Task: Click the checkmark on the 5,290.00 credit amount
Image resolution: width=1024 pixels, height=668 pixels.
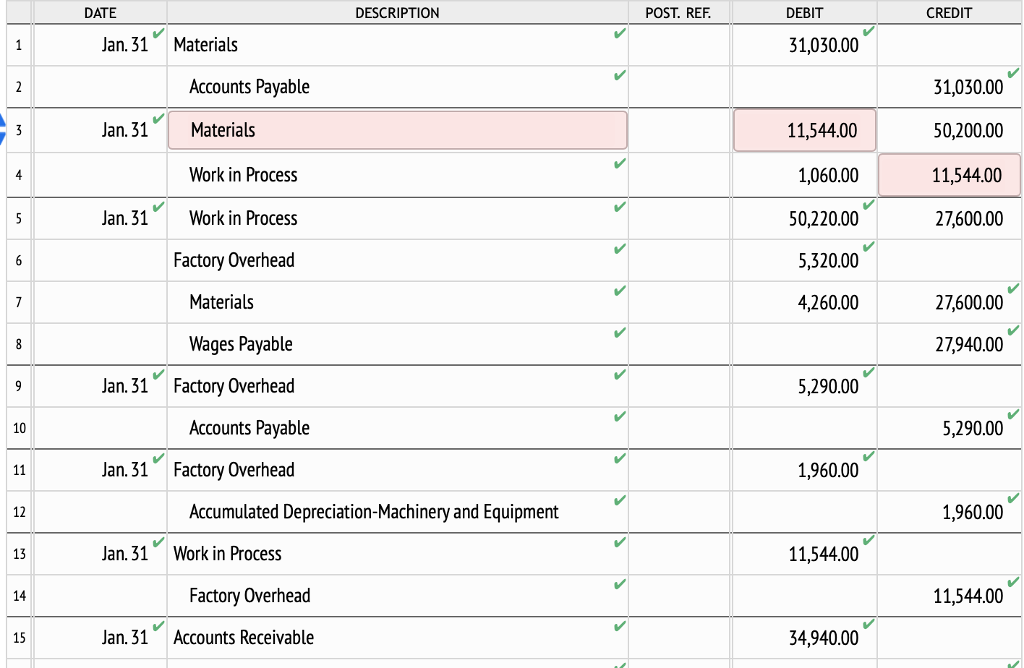Action: 1013,416
